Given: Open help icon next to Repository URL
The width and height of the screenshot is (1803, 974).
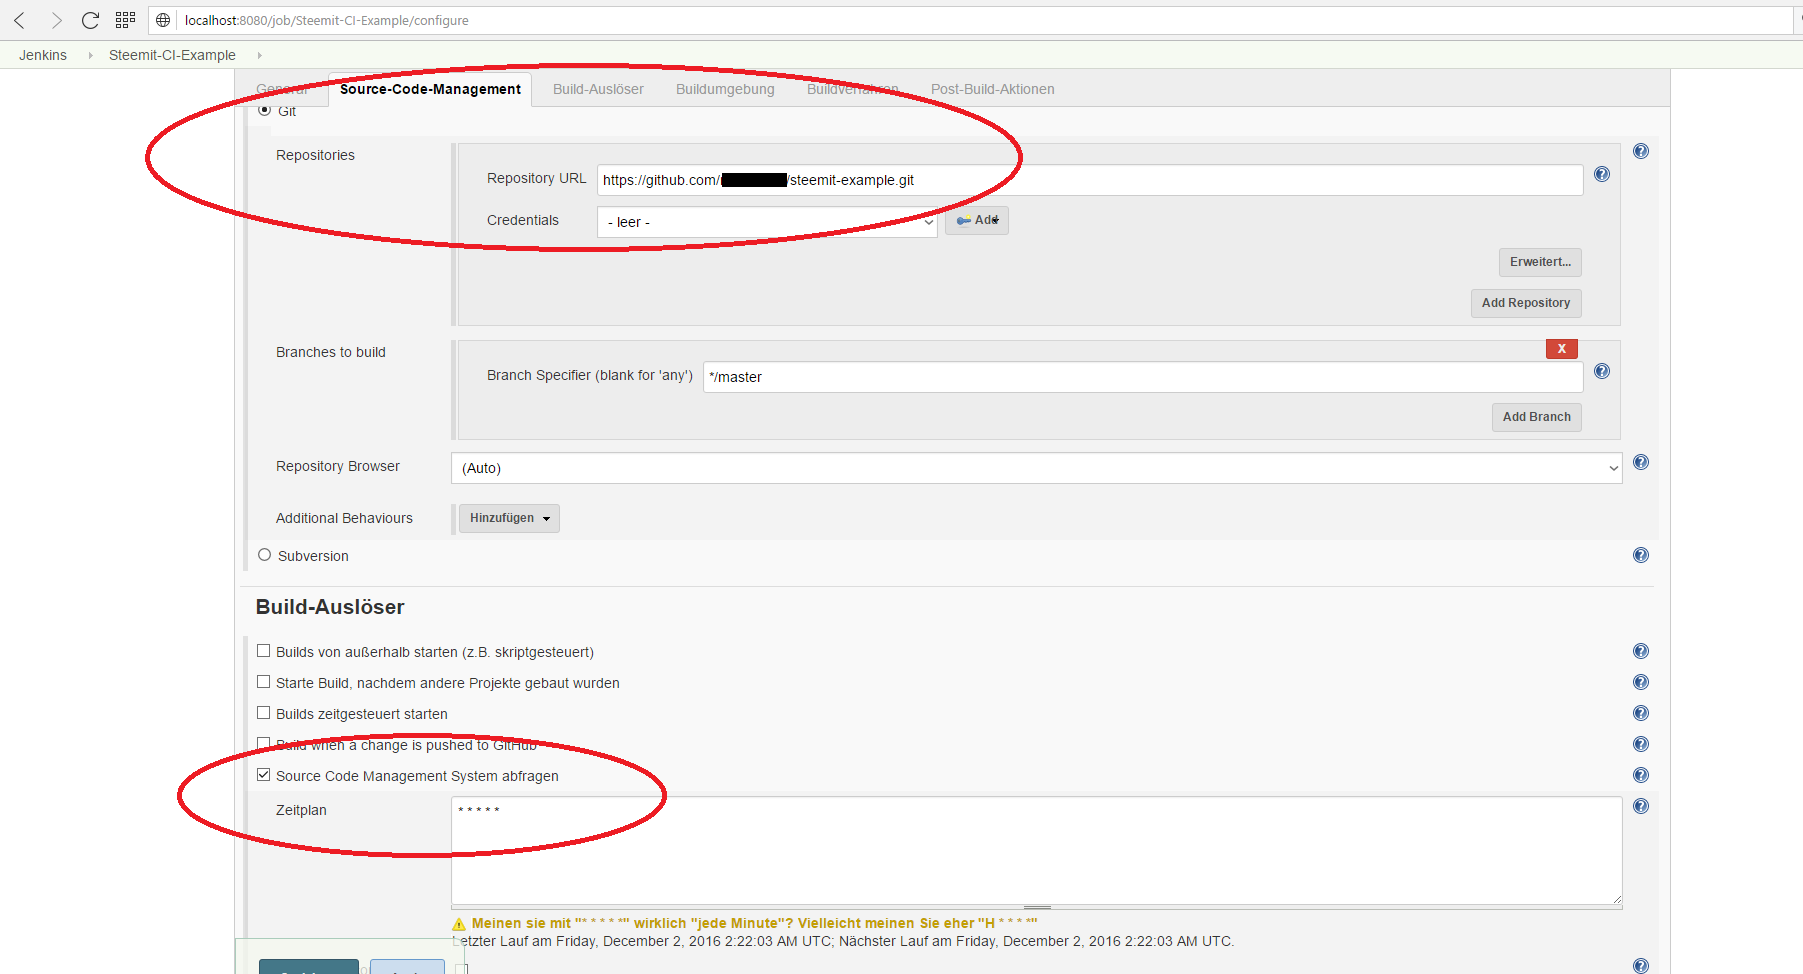Looking at the screenshot, I should point(1602,174).
